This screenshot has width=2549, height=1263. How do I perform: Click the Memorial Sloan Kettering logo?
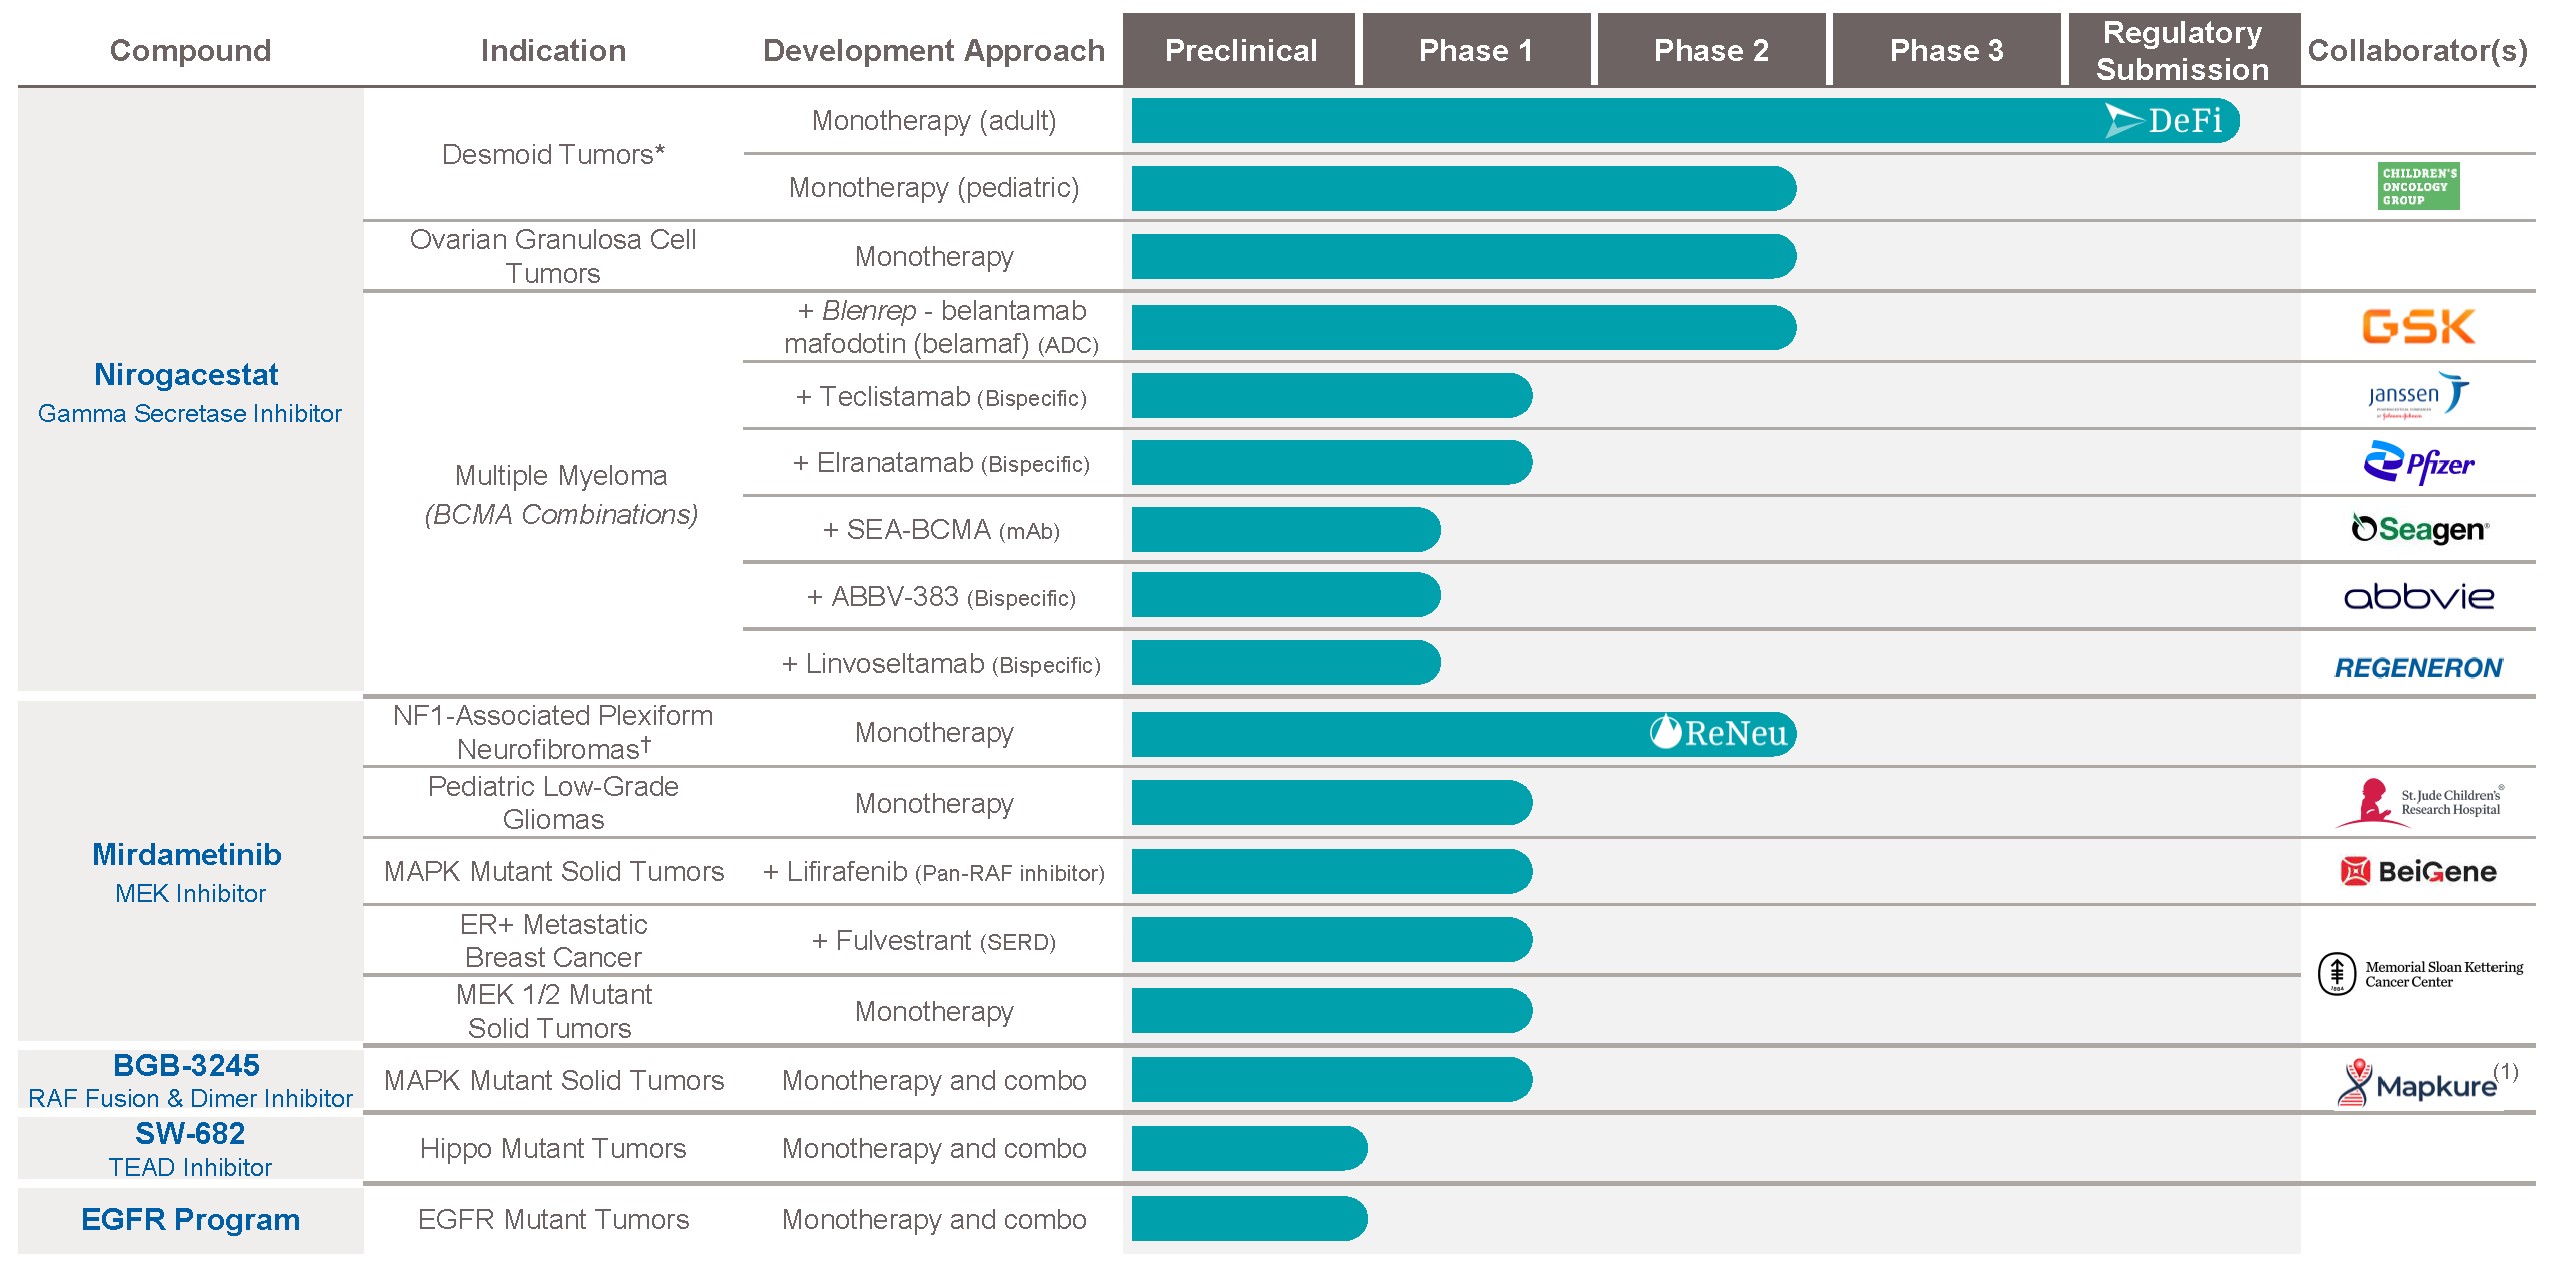click(x=2419, y=974)
